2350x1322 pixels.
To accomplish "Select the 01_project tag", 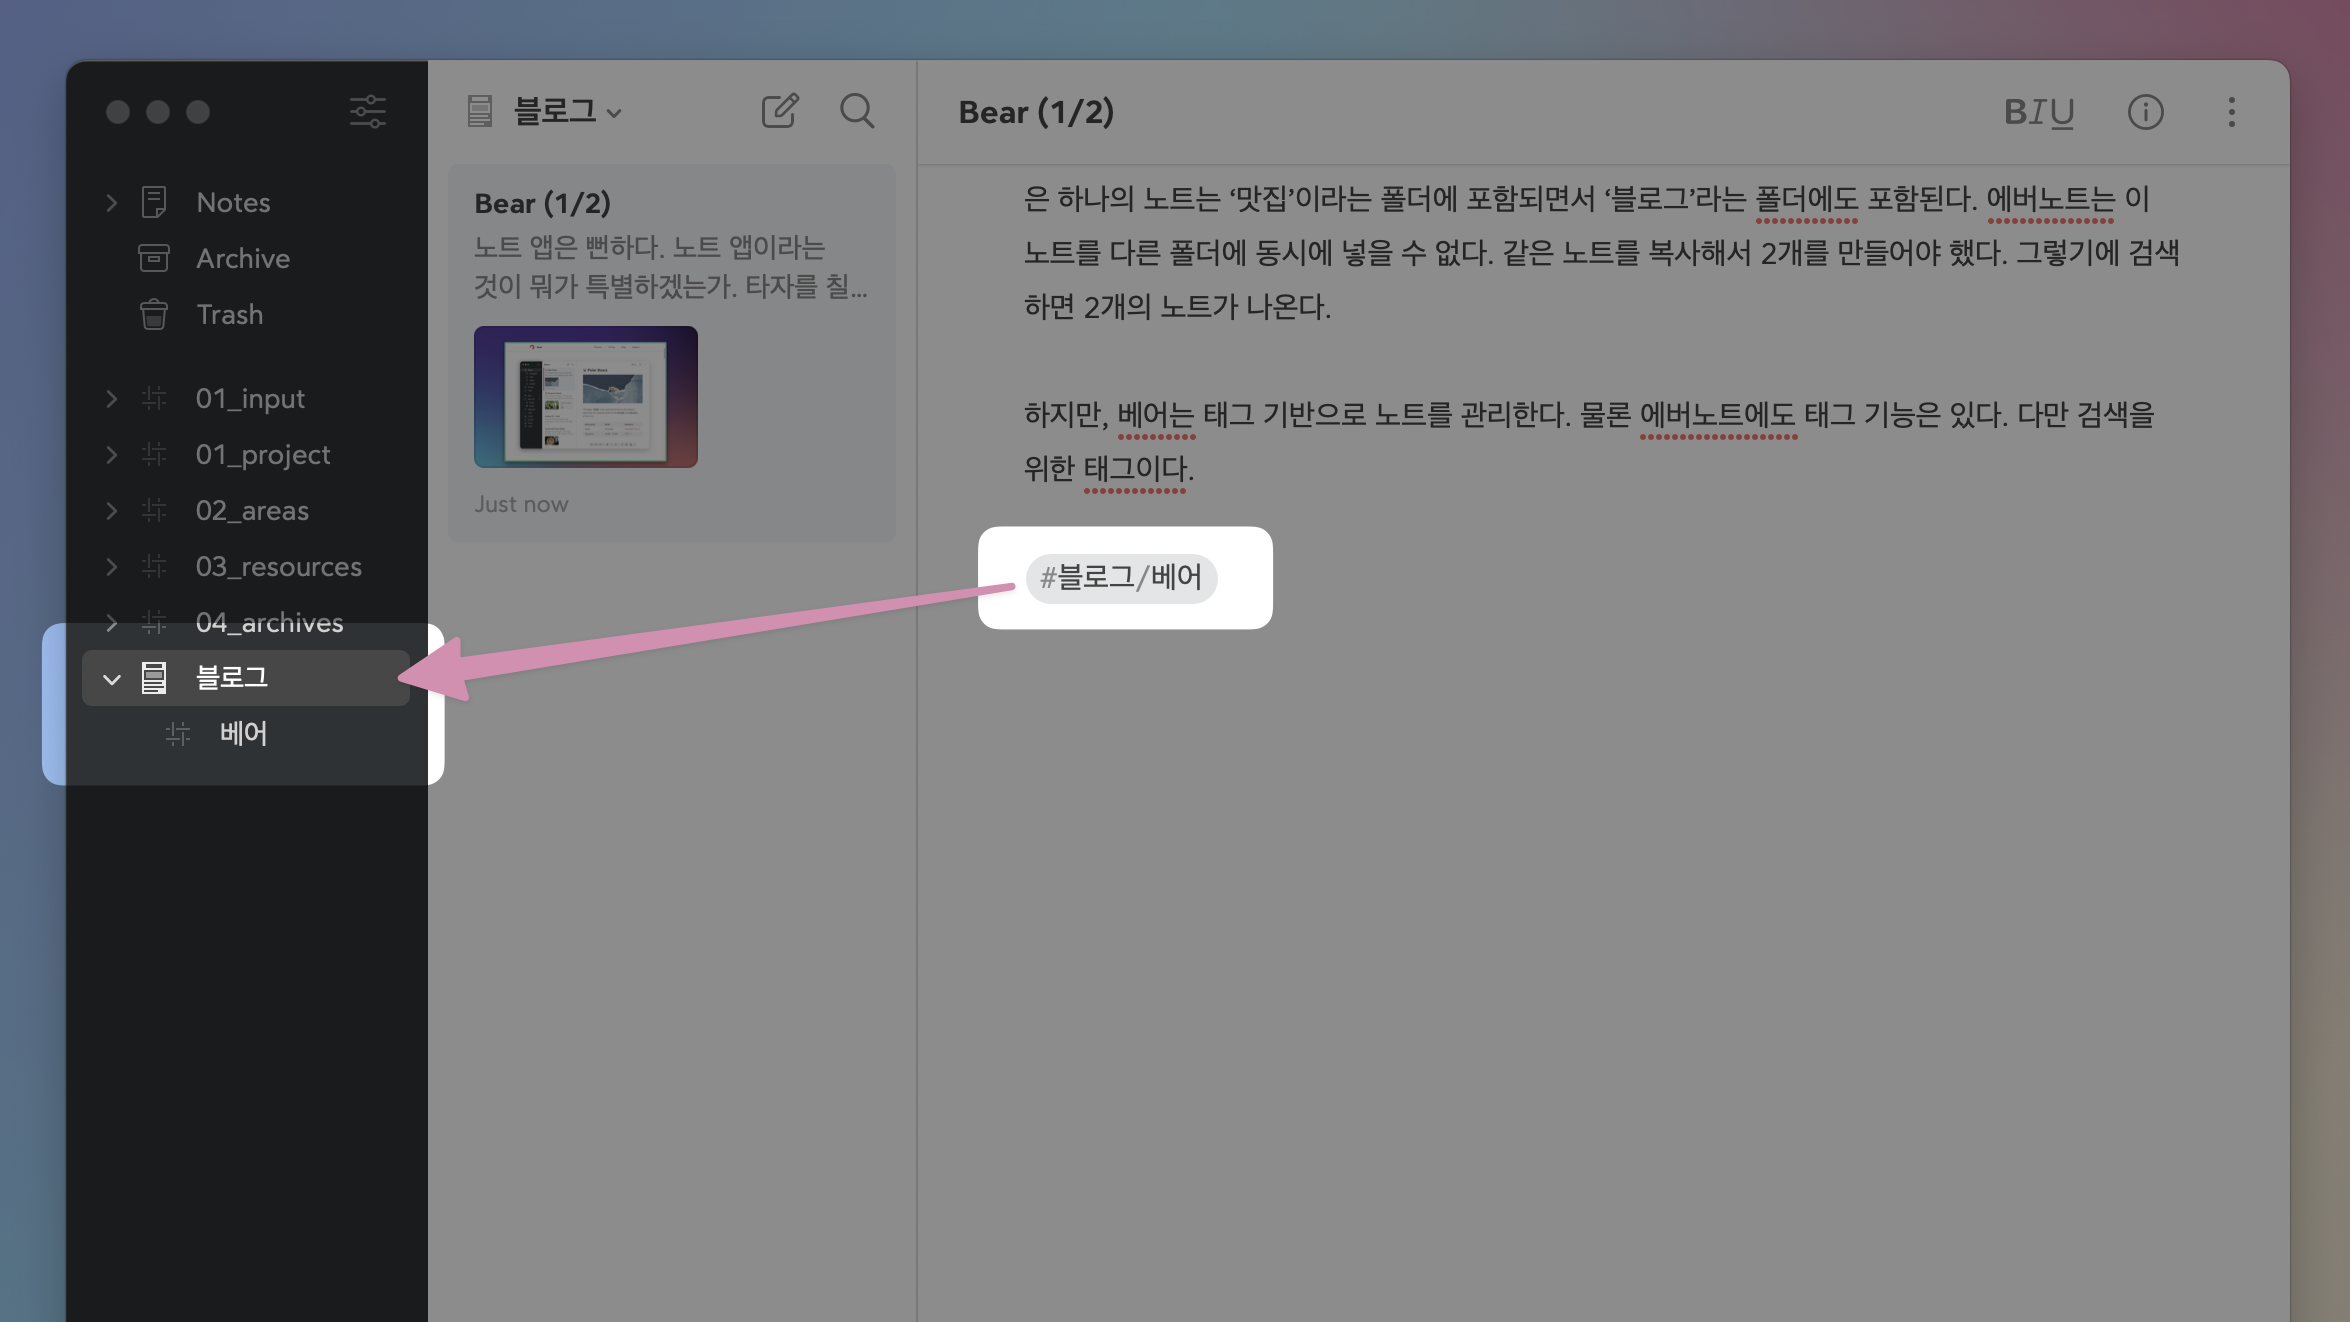I will click(x=263, y=454).
